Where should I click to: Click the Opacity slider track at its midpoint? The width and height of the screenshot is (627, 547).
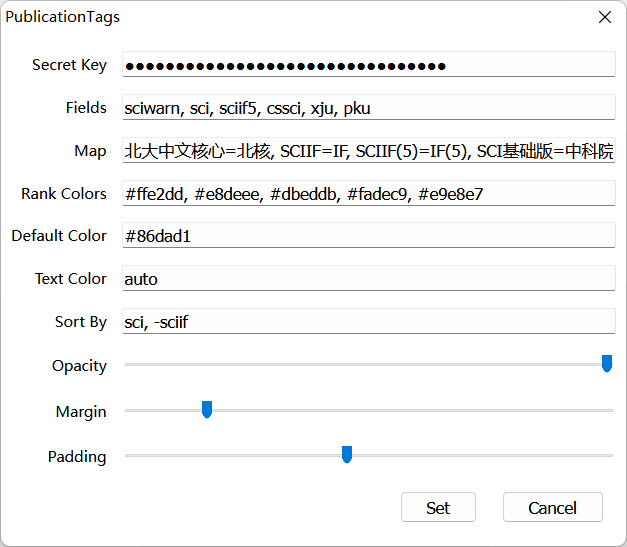pyautogui.click(x=368, y=365)
